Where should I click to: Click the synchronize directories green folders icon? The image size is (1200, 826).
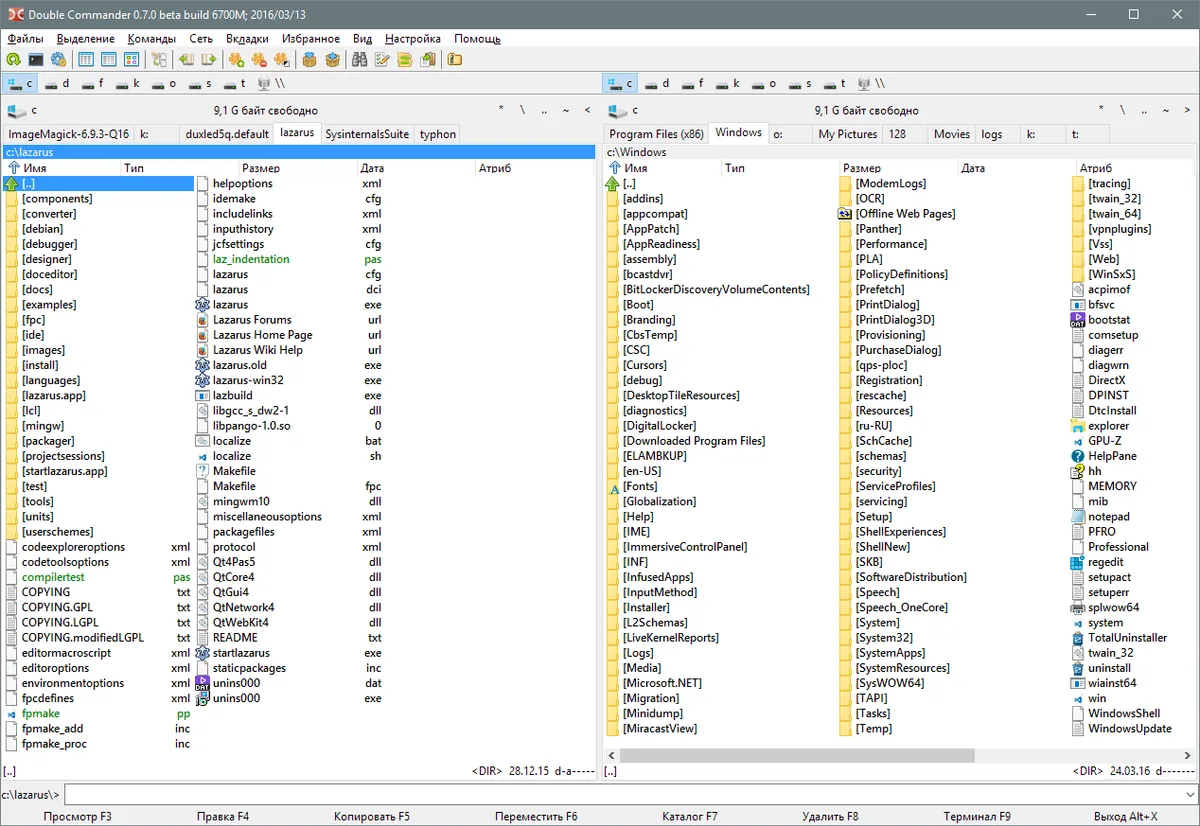coord(404,60)
